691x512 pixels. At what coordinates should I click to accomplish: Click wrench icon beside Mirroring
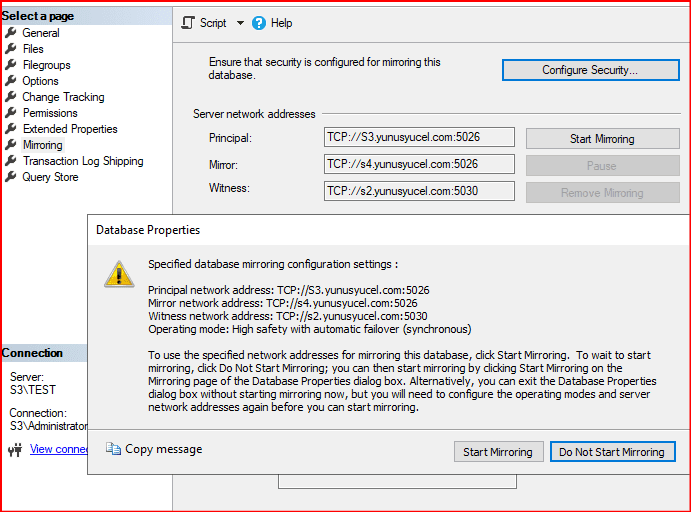11,145
